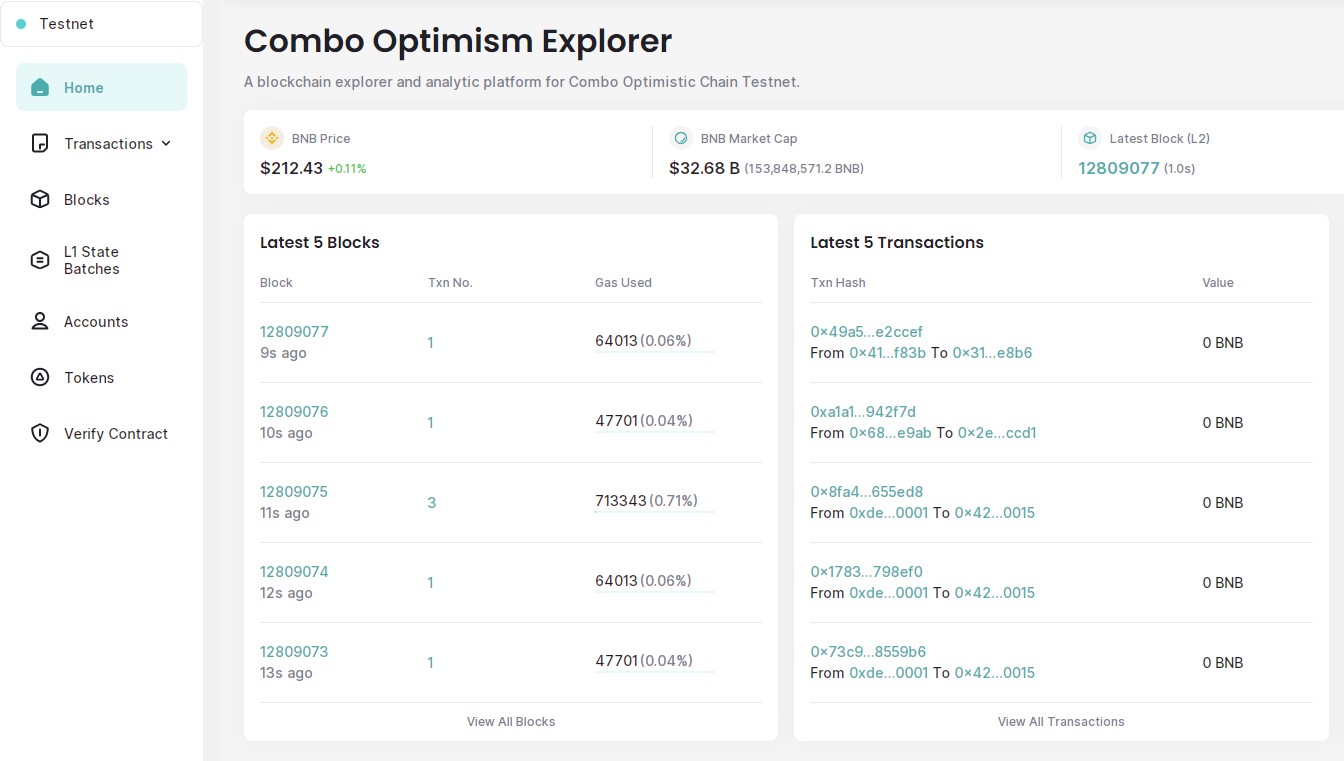Open block 12809073
The width and height of the screenshot is (1344, 761).
[294, 652]
